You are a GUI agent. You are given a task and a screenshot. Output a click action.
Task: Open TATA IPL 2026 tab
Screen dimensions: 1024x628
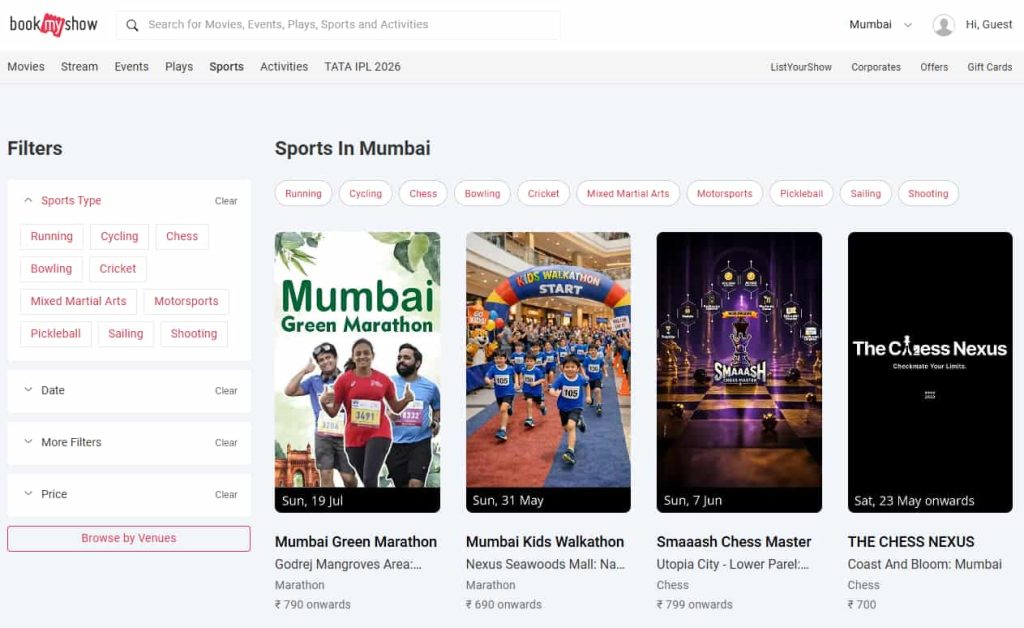click(362, 67)
